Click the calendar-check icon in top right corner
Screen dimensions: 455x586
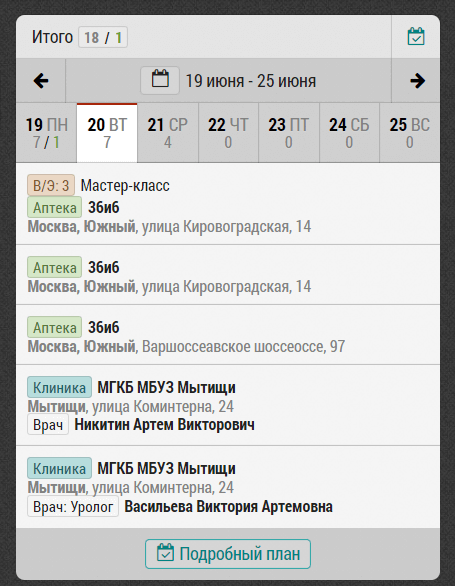pos(416,37)
